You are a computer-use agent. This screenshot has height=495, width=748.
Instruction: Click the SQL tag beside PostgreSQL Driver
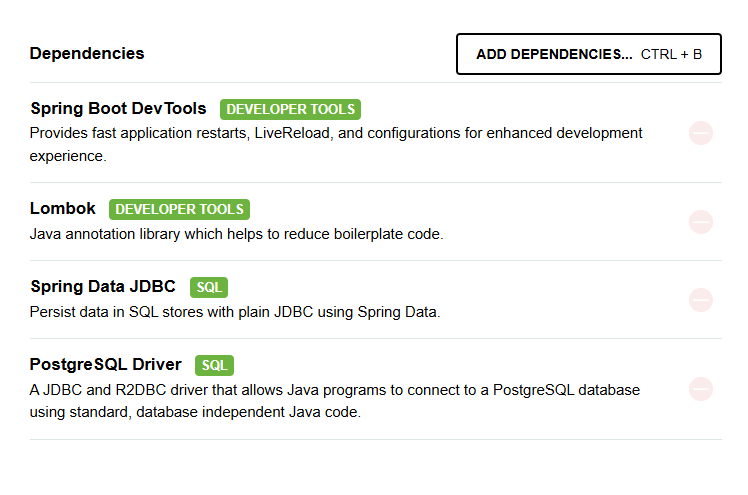tap(214, 365)
